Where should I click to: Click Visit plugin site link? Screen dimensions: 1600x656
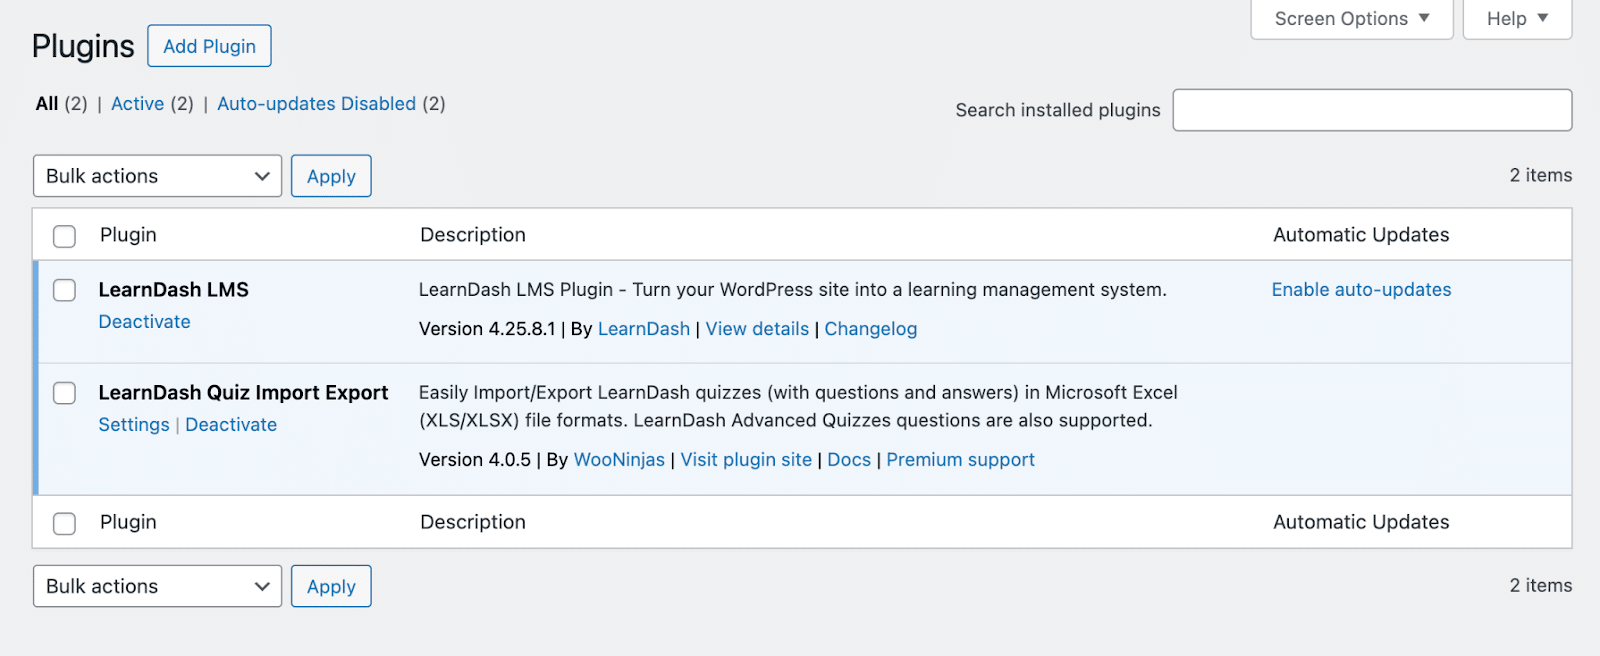[746, 460]
